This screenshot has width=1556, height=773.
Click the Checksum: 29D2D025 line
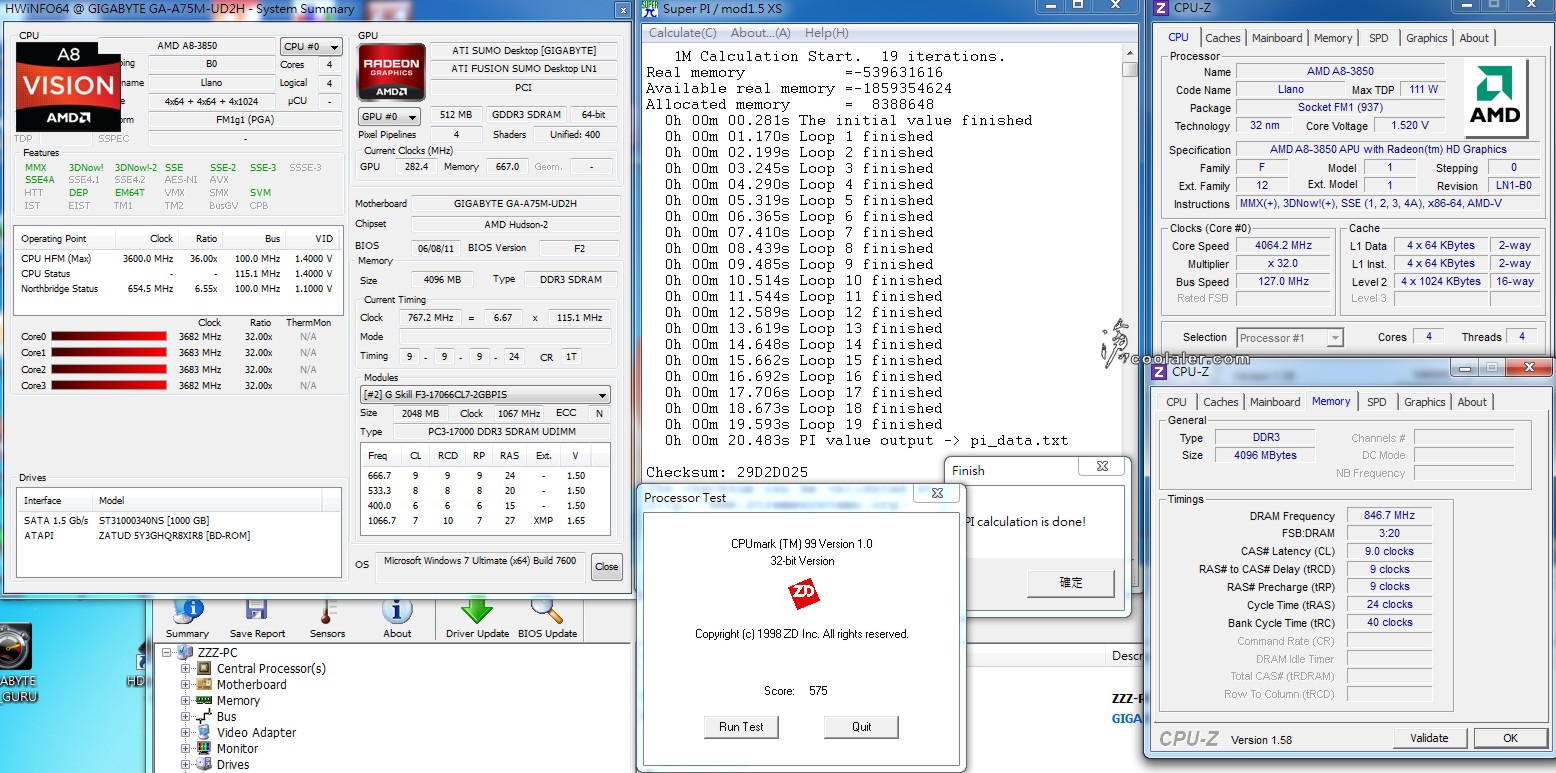pos(727,472)
